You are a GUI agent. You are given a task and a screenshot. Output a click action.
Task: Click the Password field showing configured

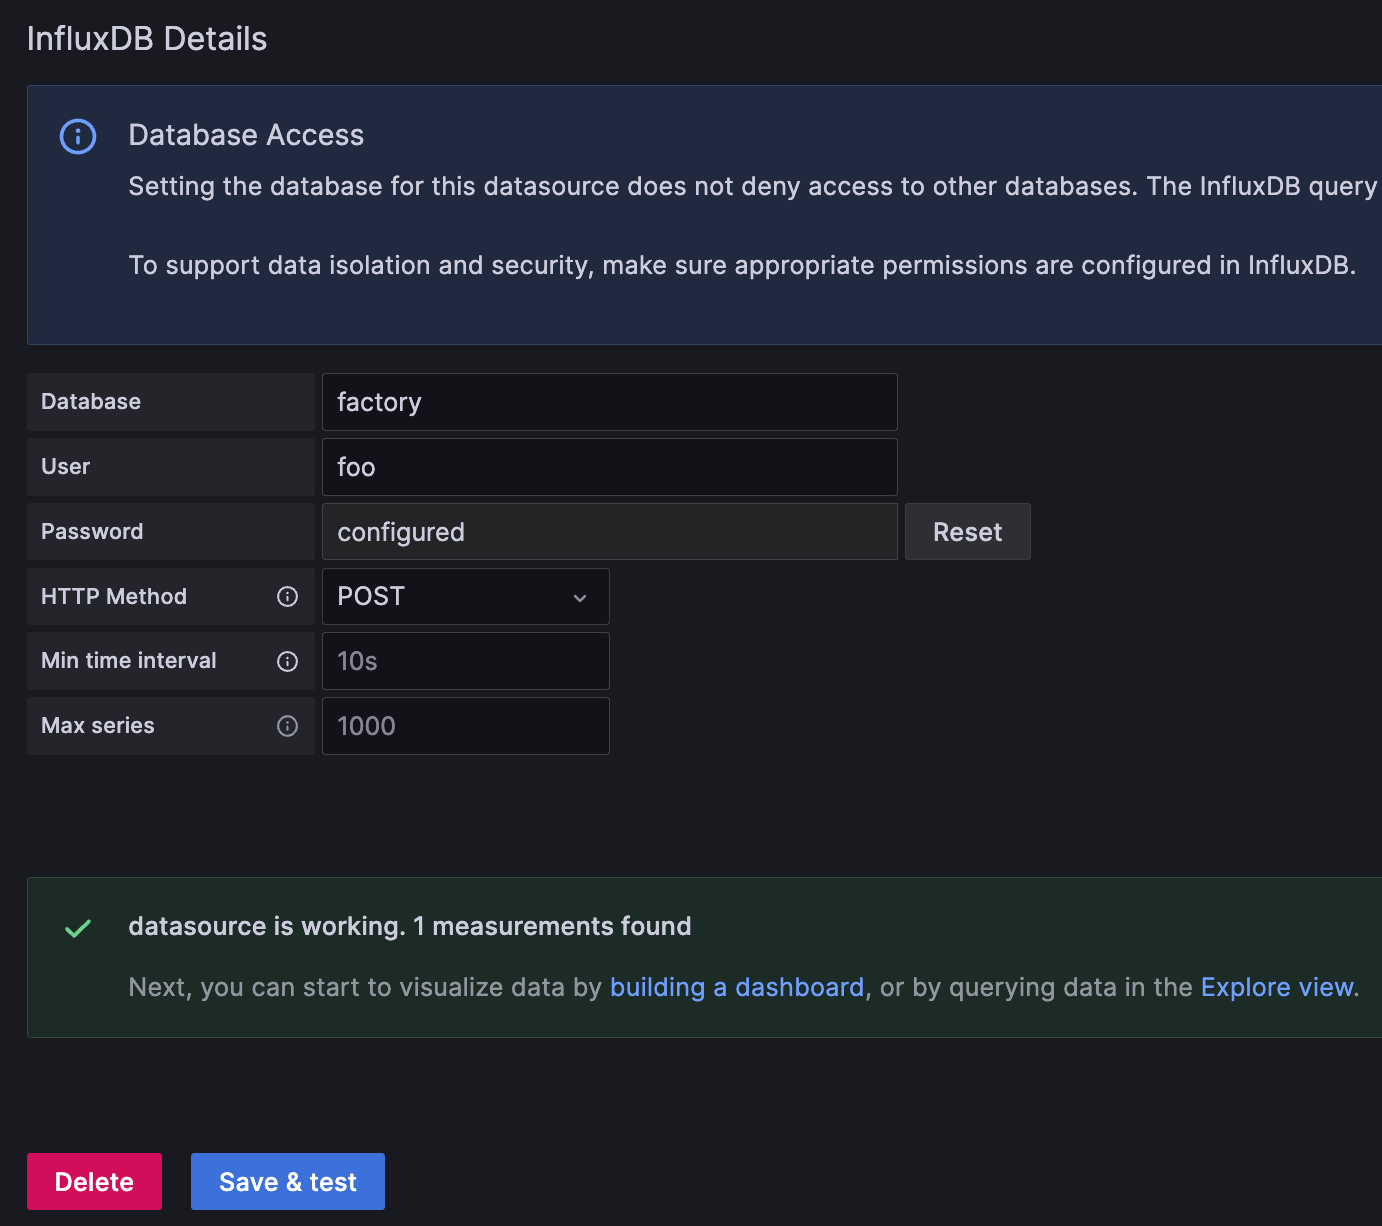[x=610, y=532]
